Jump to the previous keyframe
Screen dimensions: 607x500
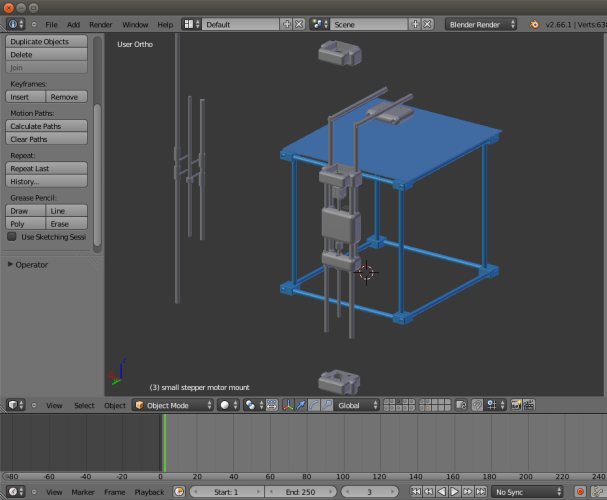(429, 492)
